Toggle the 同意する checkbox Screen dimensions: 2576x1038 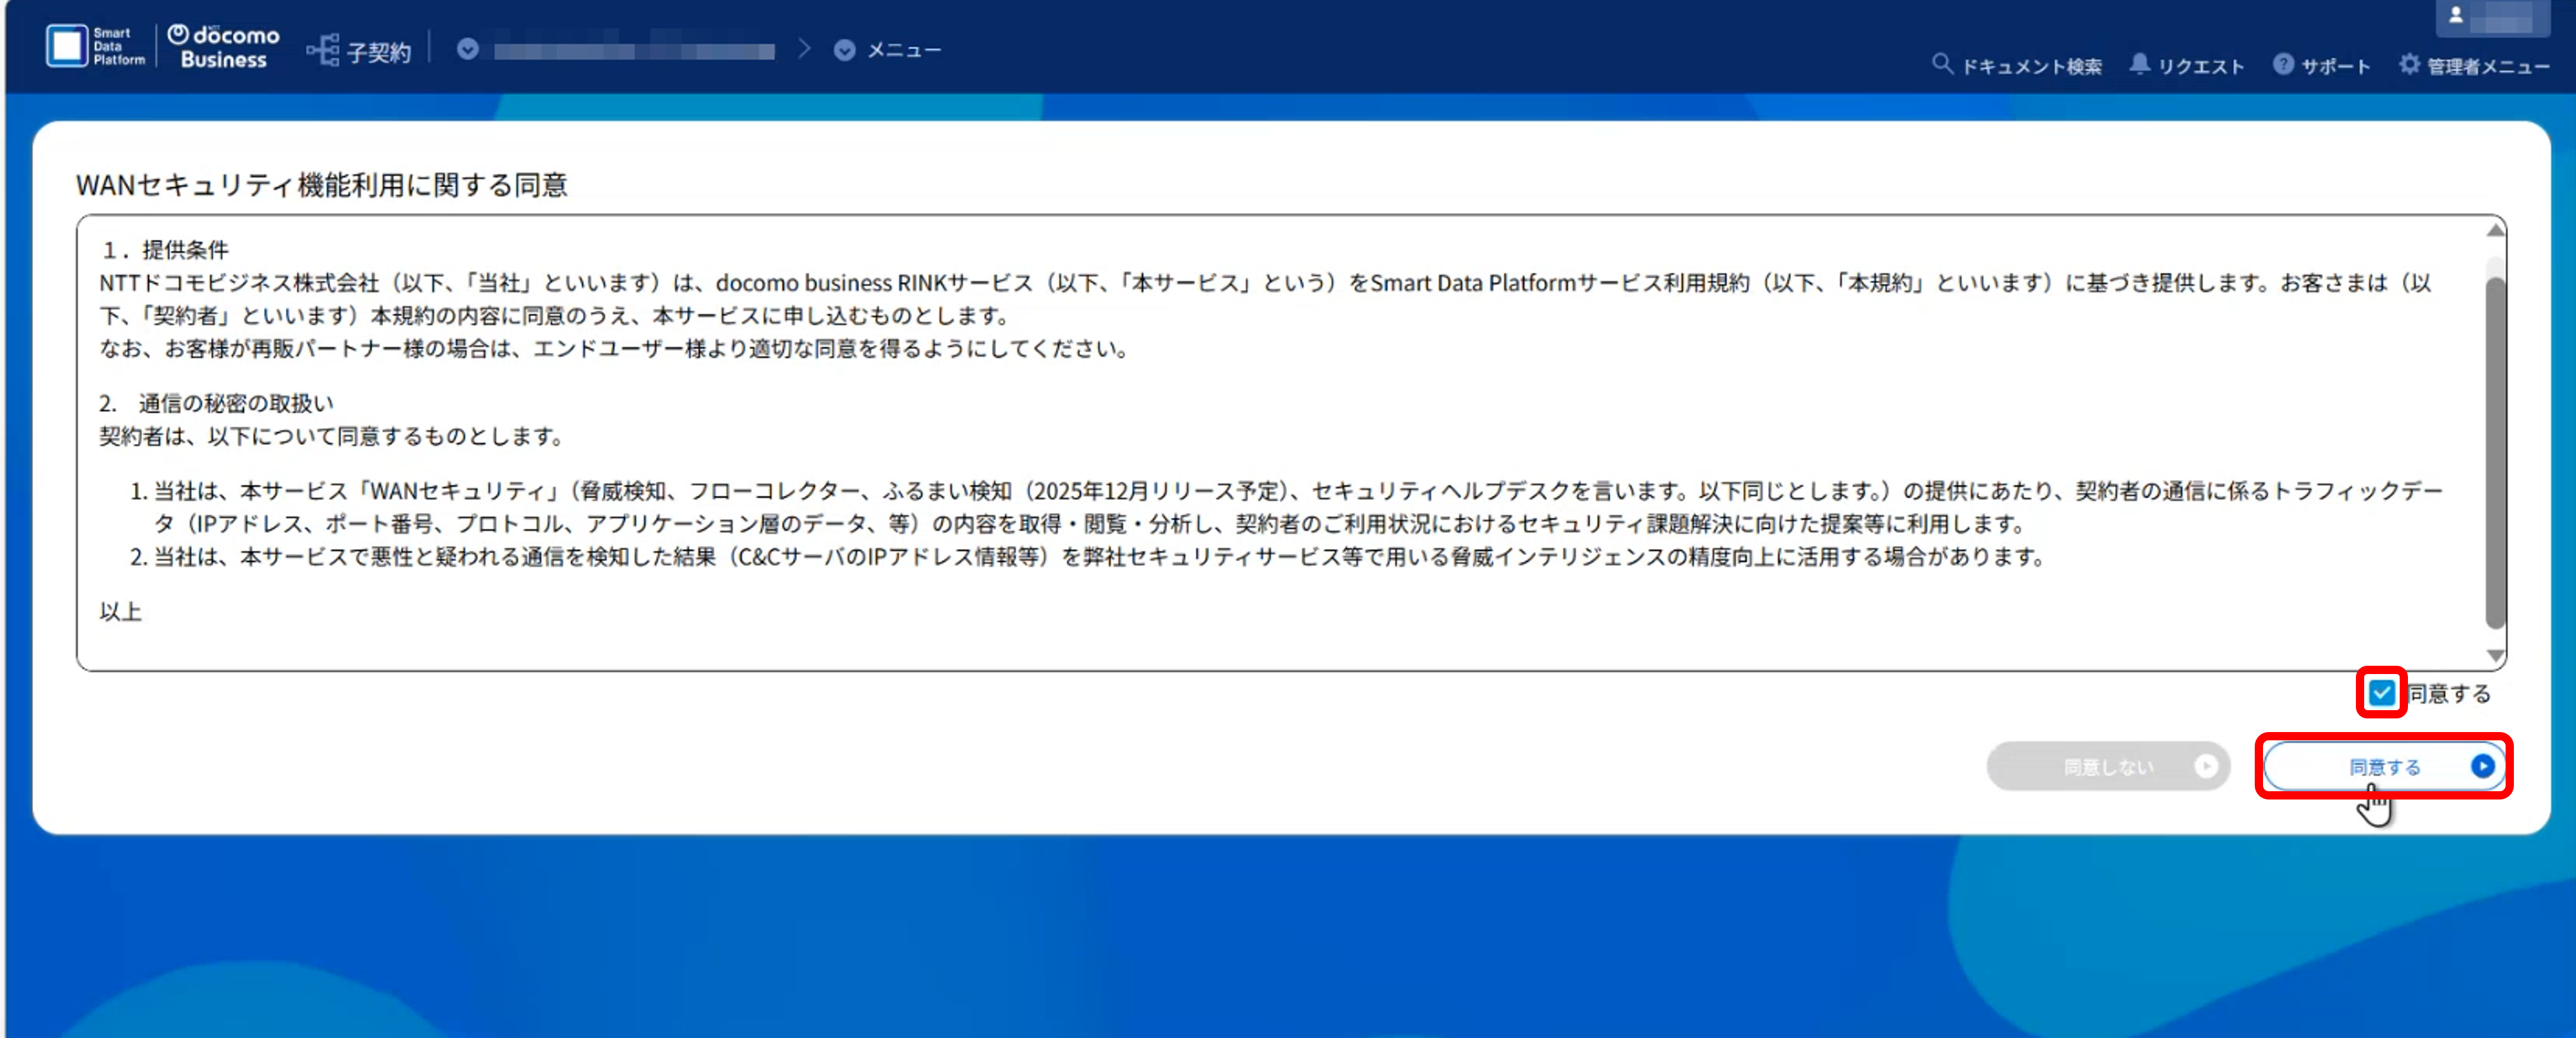[2381, 692]
